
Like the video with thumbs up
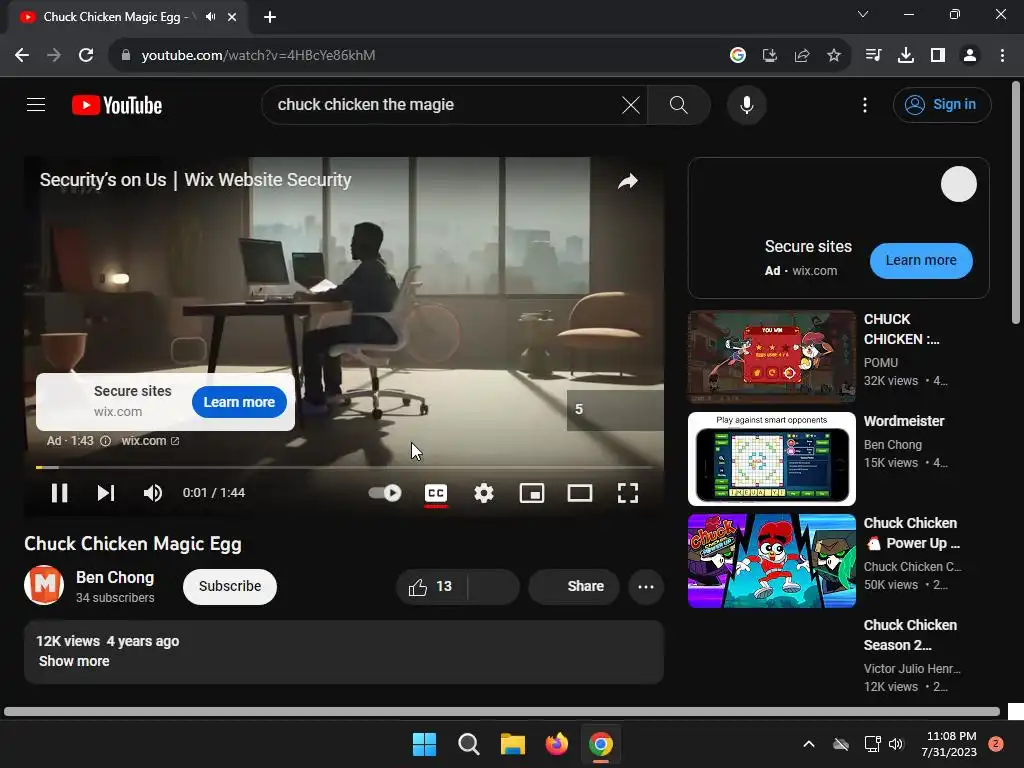pyautogui.click(x=431, y=586)
